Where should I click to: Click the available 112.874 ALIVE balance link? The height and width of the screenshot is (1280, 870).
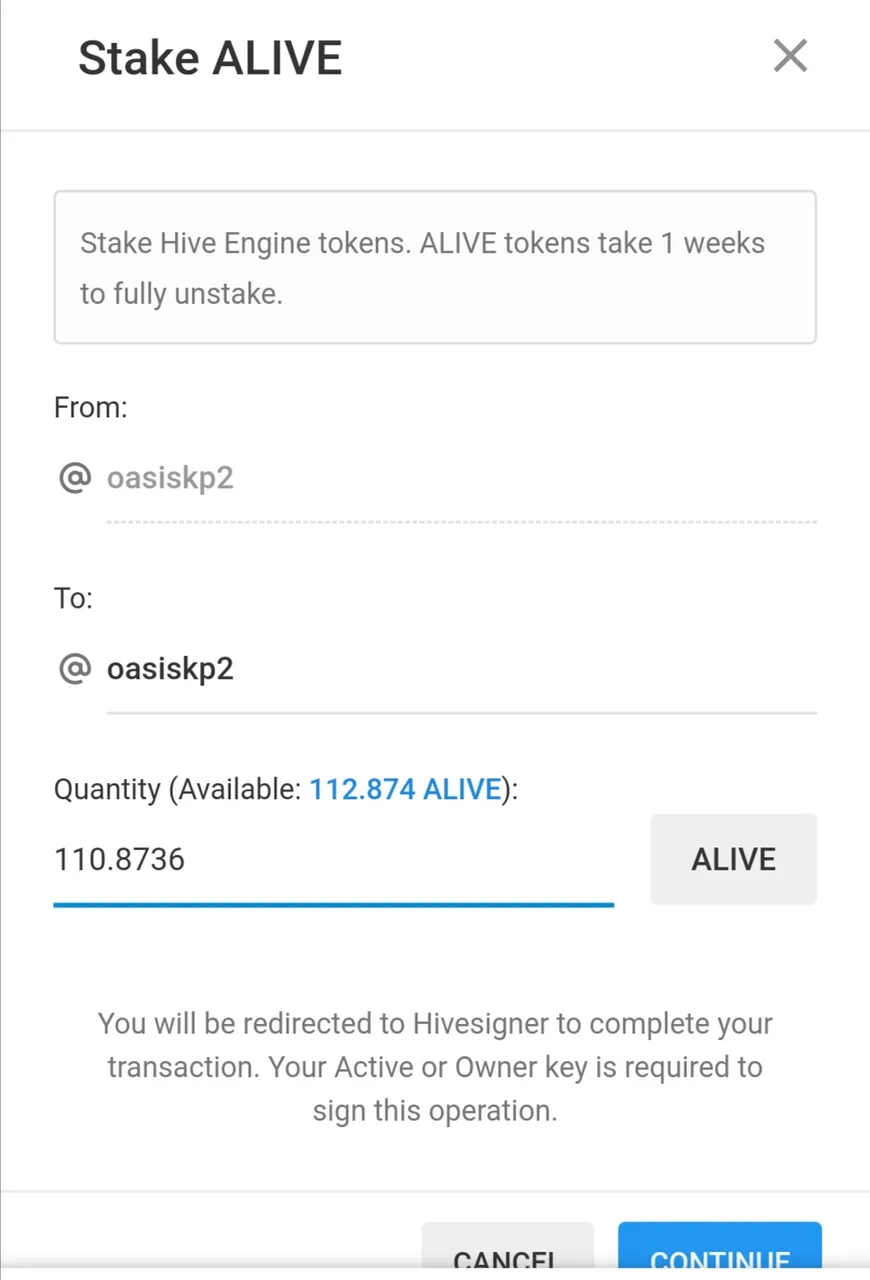point(405,789)
